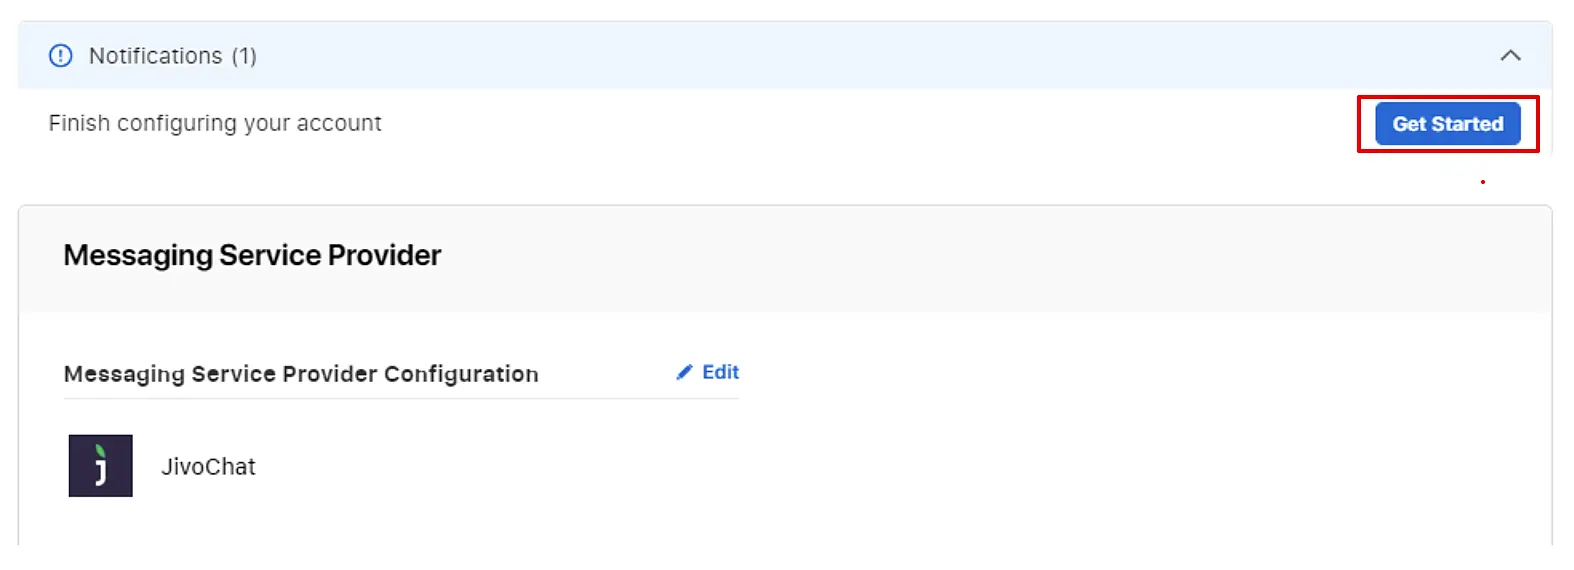The height and width of the screenshot is (570, 1574).
Task: Select the JivoChat provider name
Action: pyautogui.click(x=208, y=467)
